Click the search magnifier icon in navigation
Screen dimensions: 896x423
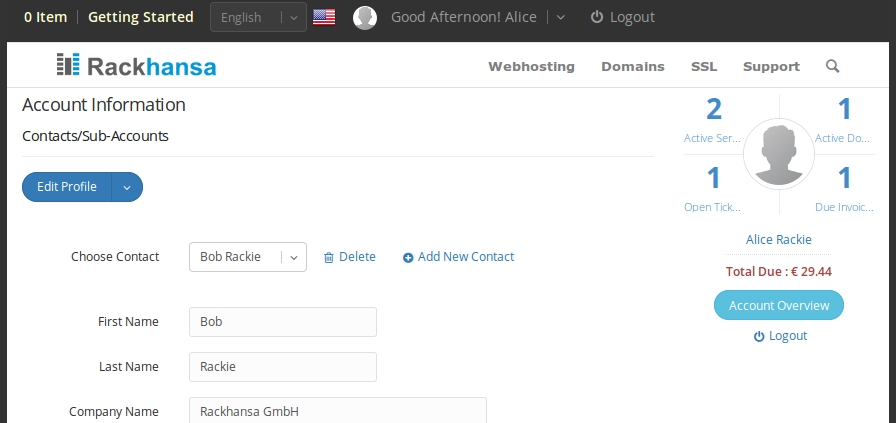click(x=833, y=66)
